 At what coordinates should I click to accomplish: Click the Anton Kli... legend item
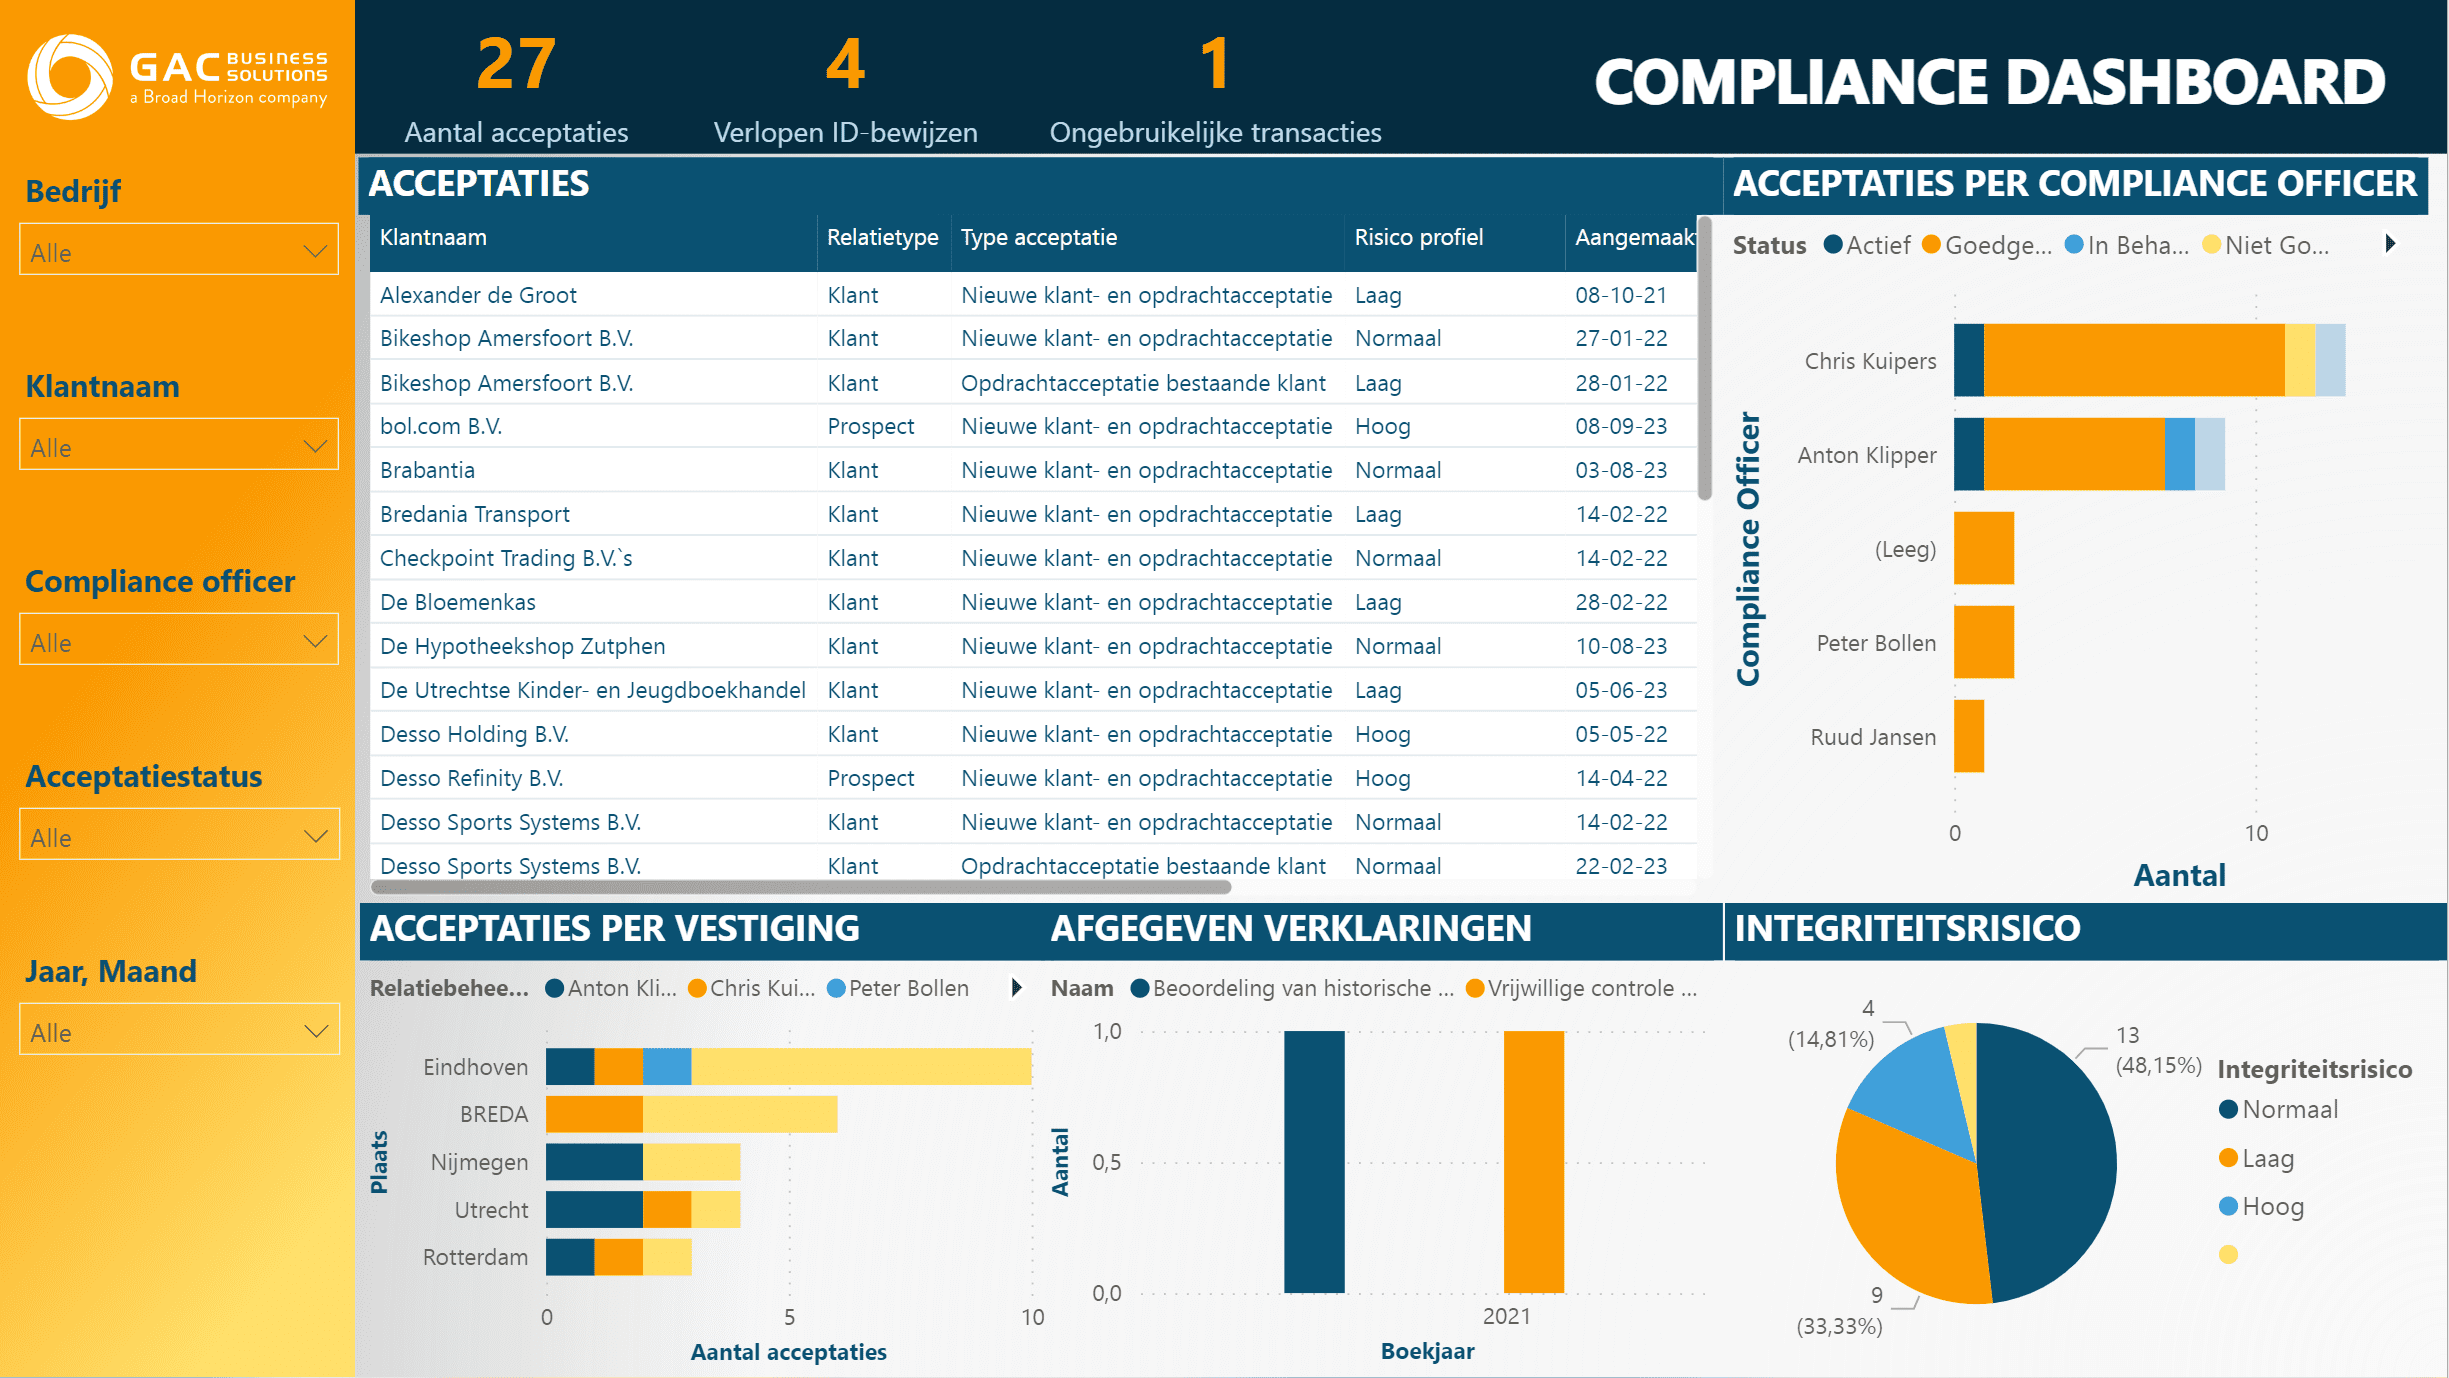click(611, 988)
